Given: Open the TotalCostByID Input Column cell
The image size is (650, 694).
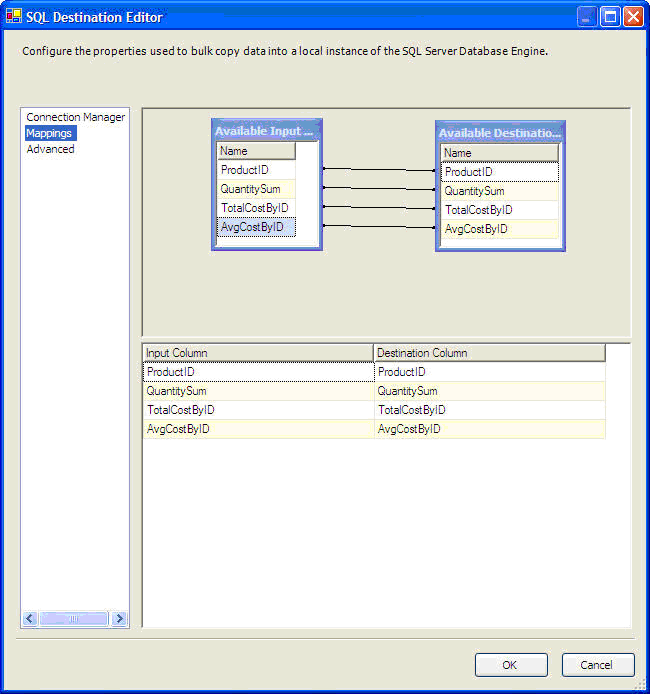Looking at the screenshot, I should click(258, 410).
